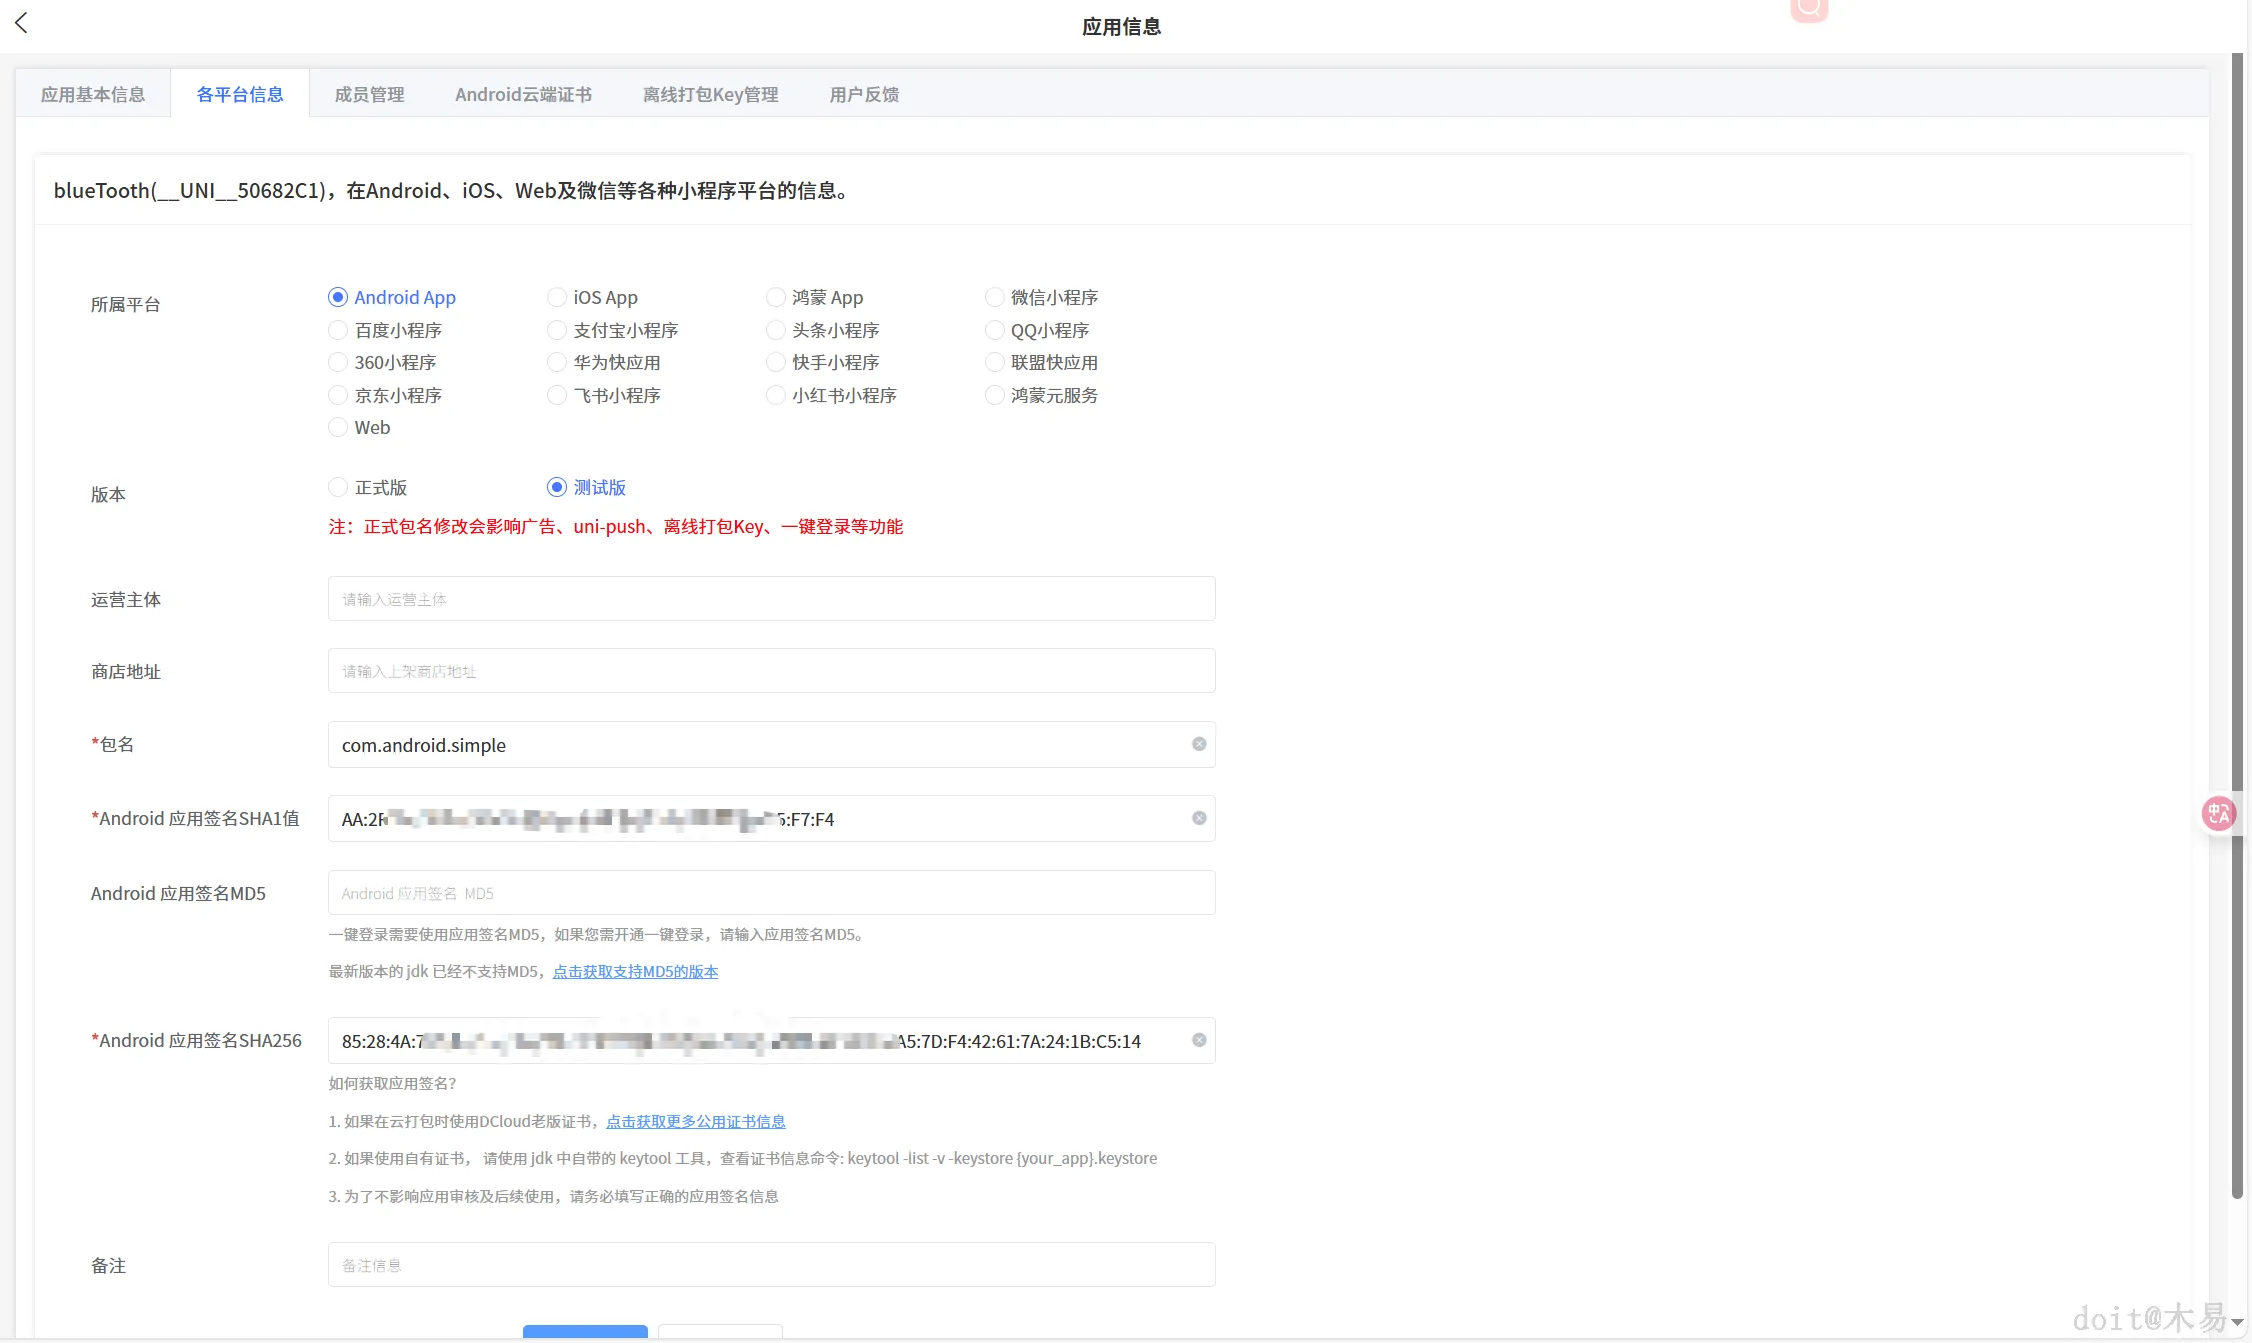Viewport: 2252px width, 1343px height.
Task: Clear the SHA256 signature field
Action: [1198, 1040]
